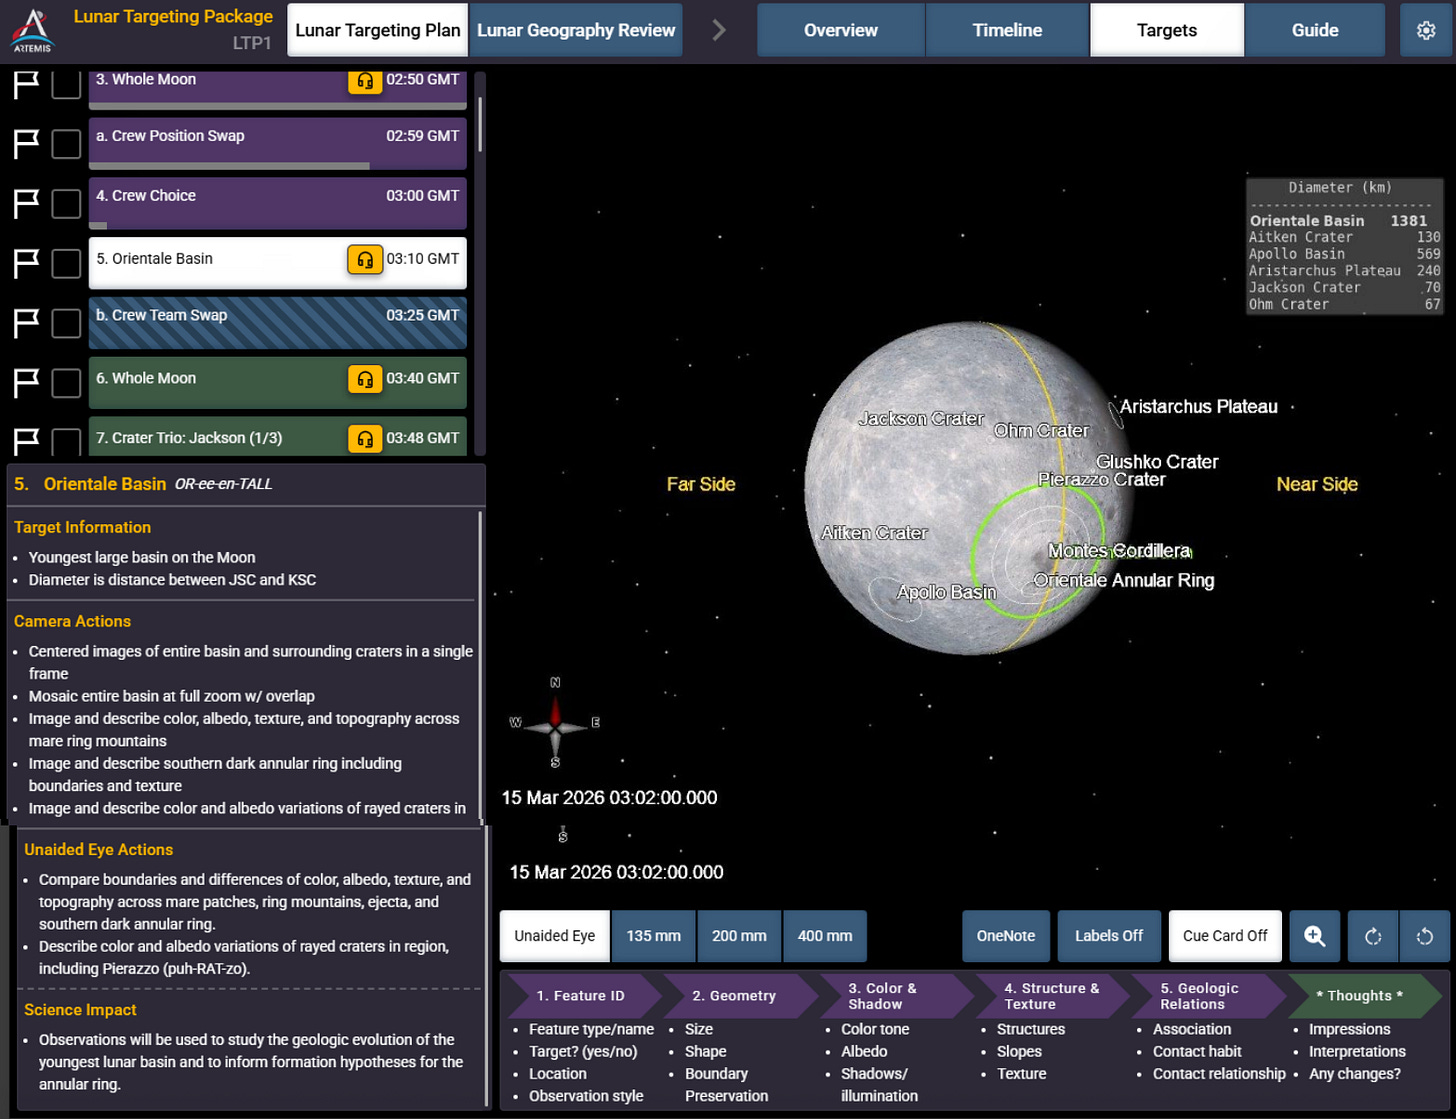Click the headphones icon on Whole Moon 3
1456x1119 pixels.
coord(366,81)
